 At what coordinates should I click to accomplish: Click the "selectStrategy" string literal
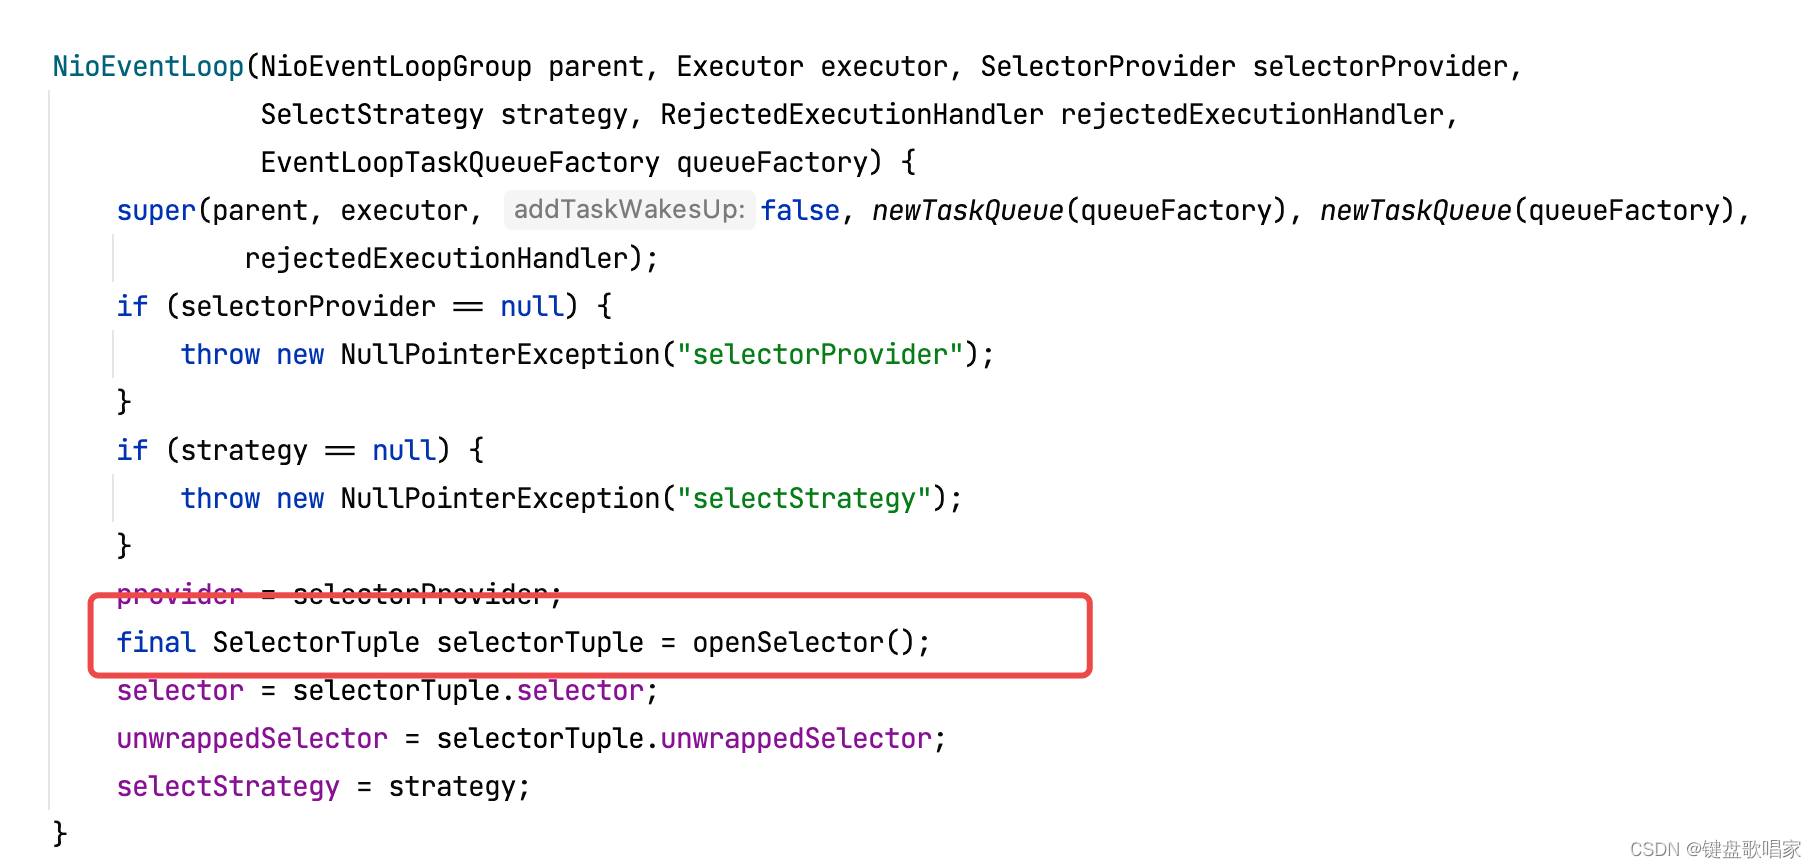pos(803,499)
